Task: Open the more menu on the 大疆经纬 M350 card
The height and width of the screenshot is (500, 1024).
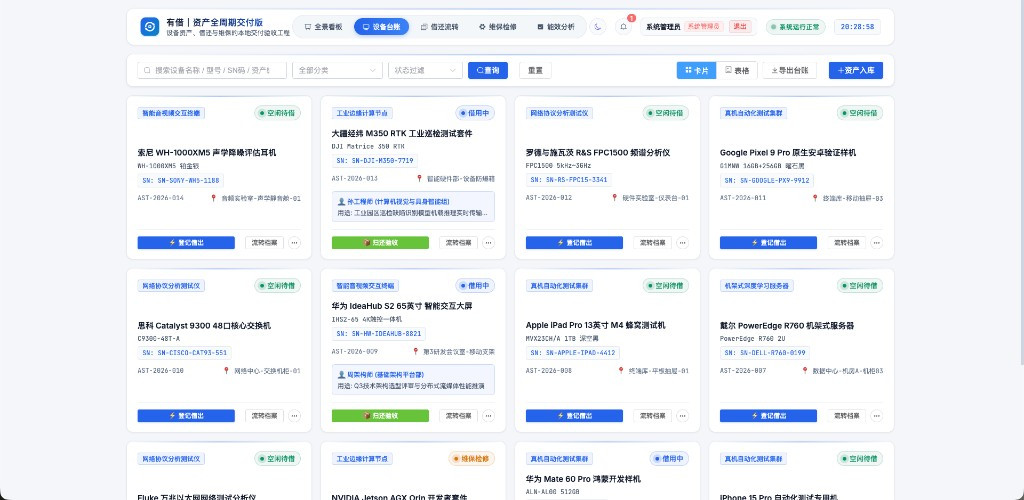Action: pos(488,242)
